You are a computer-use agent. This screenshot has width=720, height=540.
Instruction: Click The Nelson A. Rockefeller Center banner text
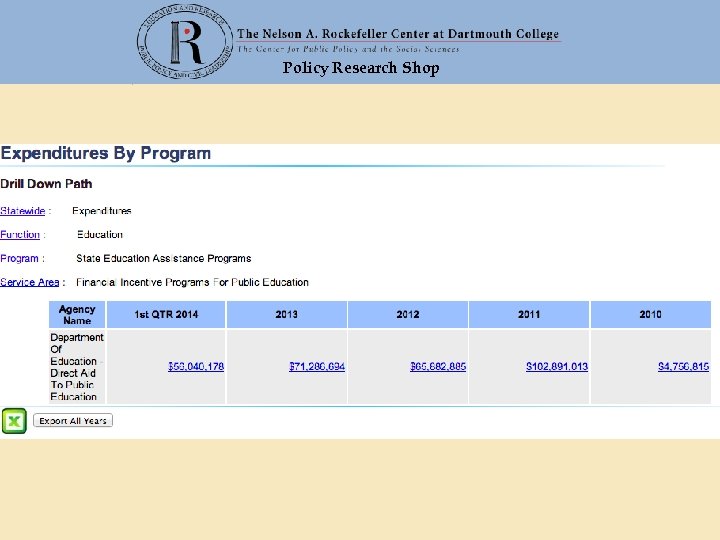398,34
